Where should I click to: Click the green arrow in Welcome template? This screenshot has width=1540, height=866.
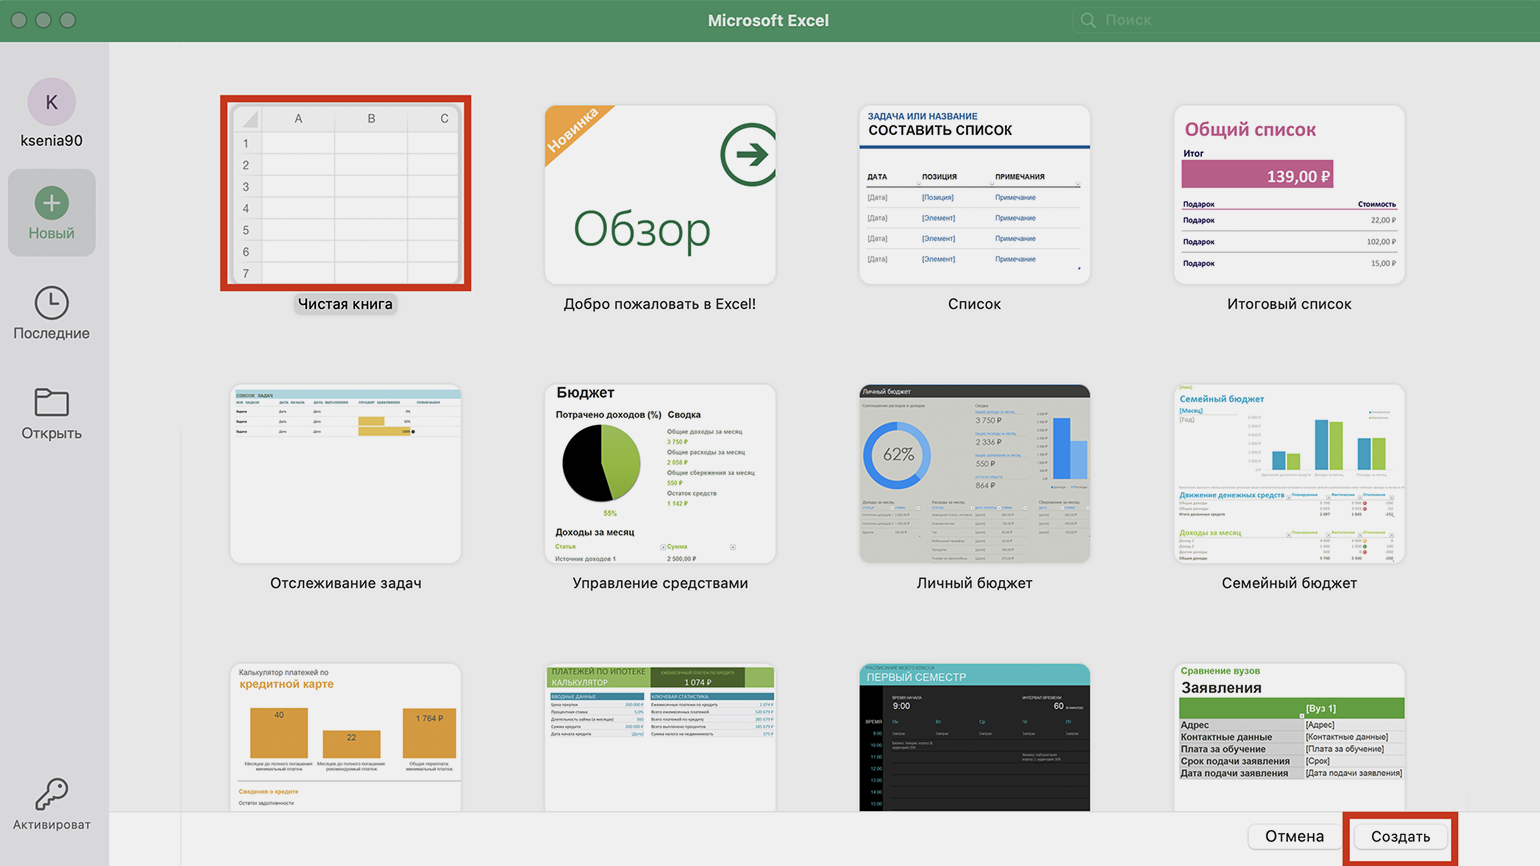[748, 154]
